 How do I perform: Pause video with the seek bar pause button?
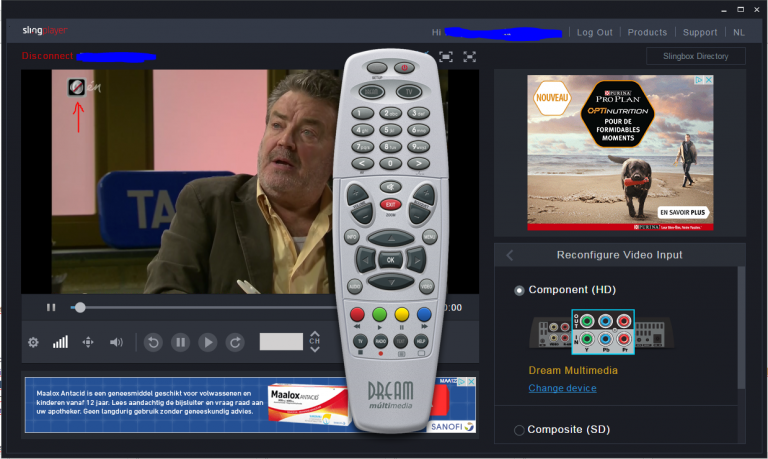(x=51, y=307)
